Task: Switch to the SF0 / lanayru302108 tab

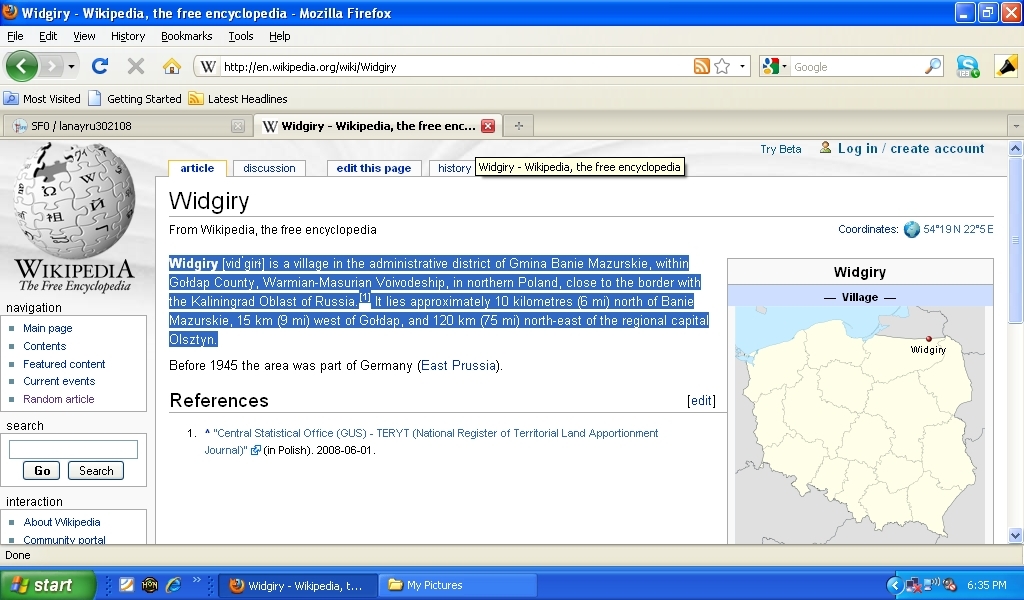Action: 120,126
